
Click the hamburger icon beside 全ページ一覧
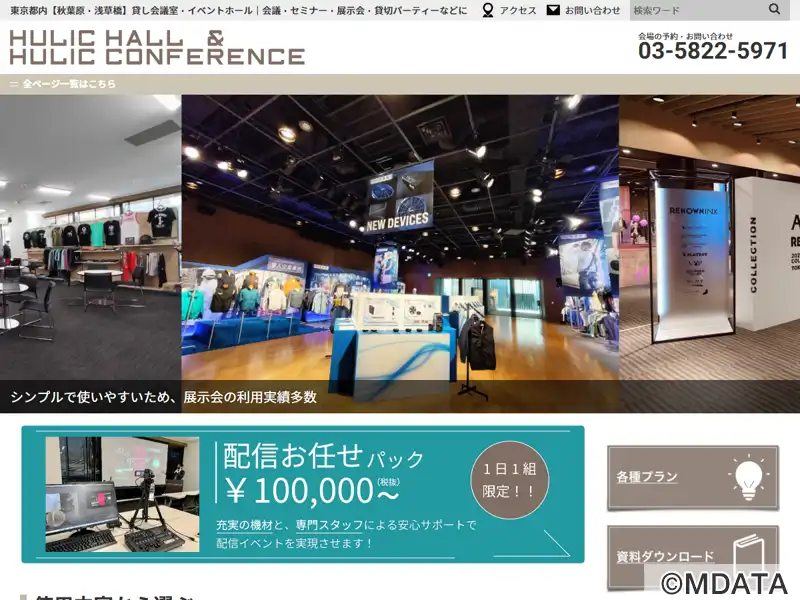coord(14,84)
